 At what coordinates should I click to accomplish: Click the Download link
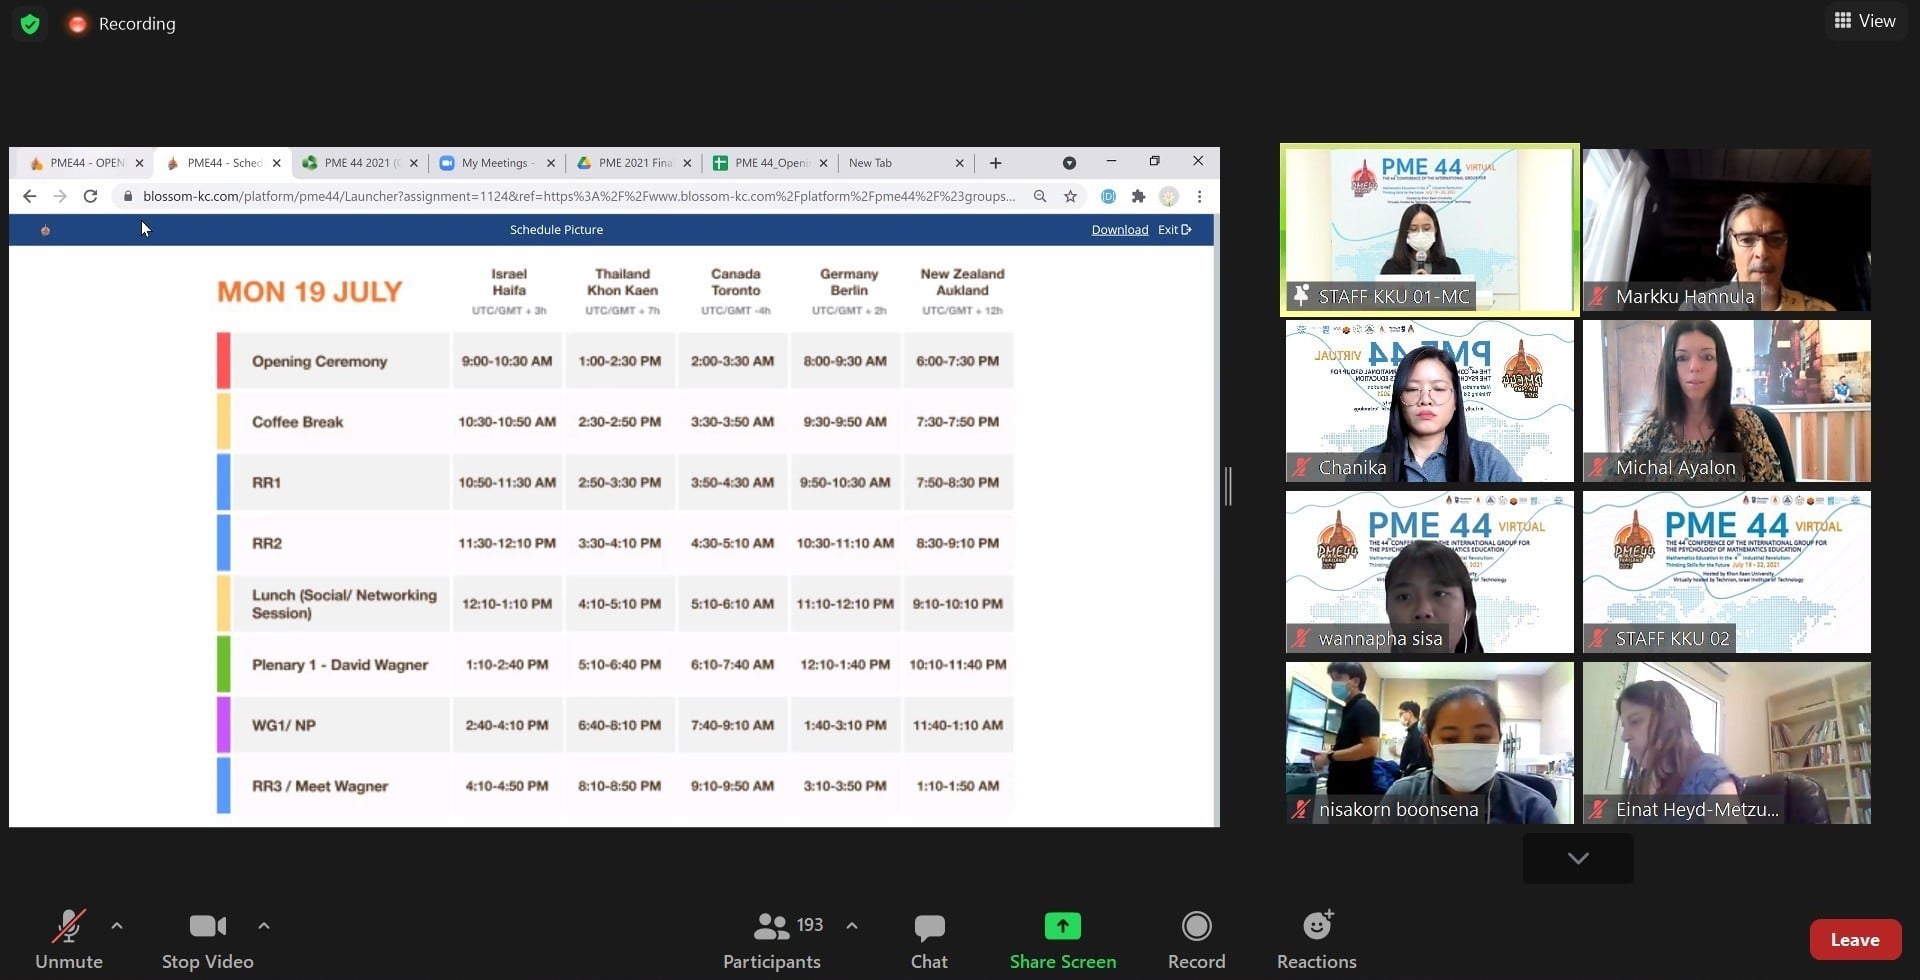tap(1119, 230)
